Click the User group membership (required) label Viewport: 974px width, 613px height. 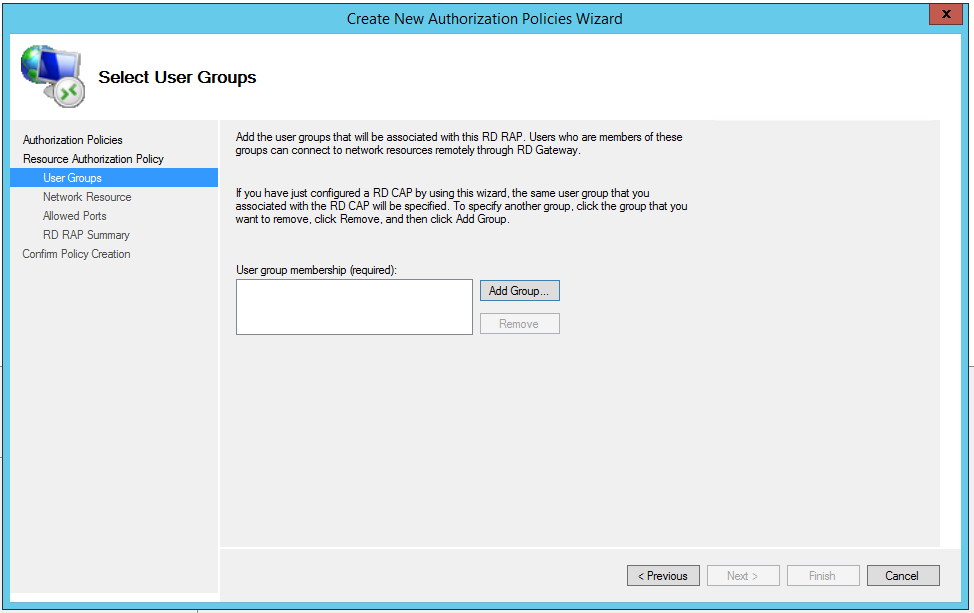(x=316, y=270)
